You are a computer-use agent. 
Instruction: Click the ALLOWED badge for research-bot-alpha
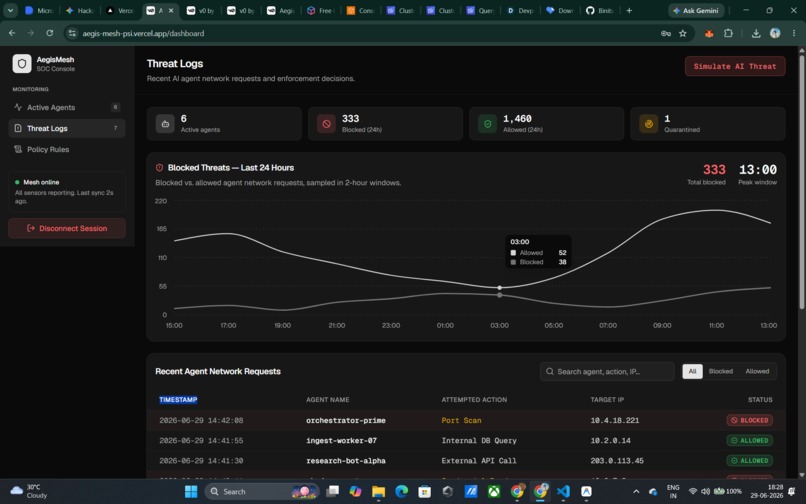click(x=749, y=460)
